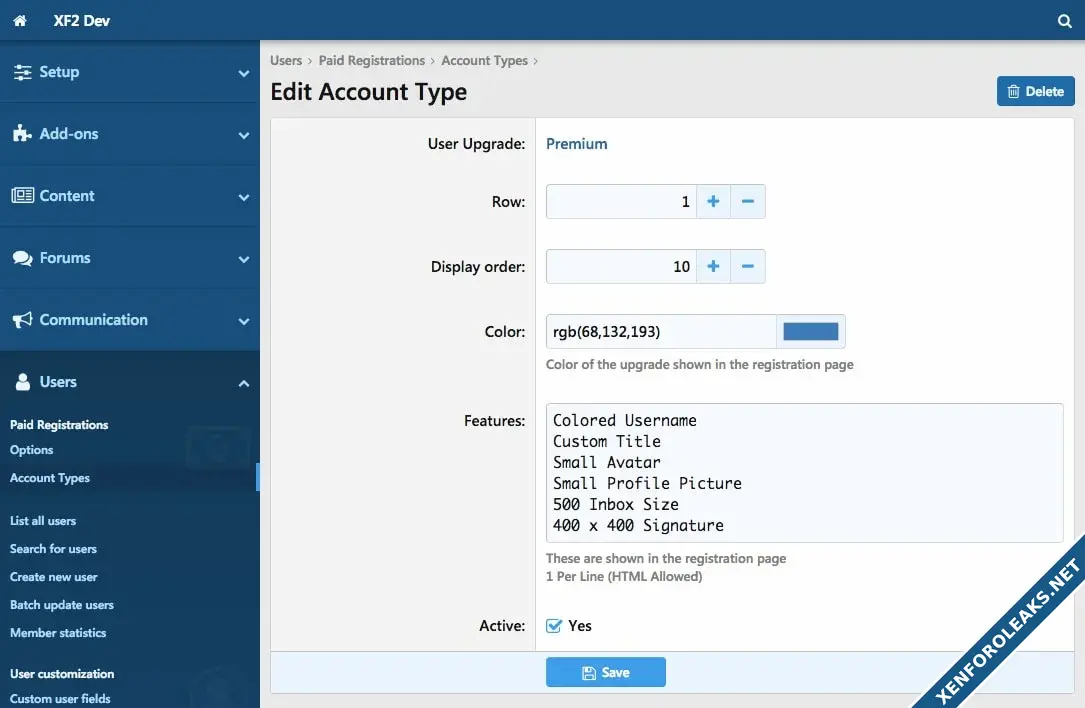This screenshot has height=708, width=1085.
Task: Uncheck the Active Yes checkbox
Action: [554, 626]
